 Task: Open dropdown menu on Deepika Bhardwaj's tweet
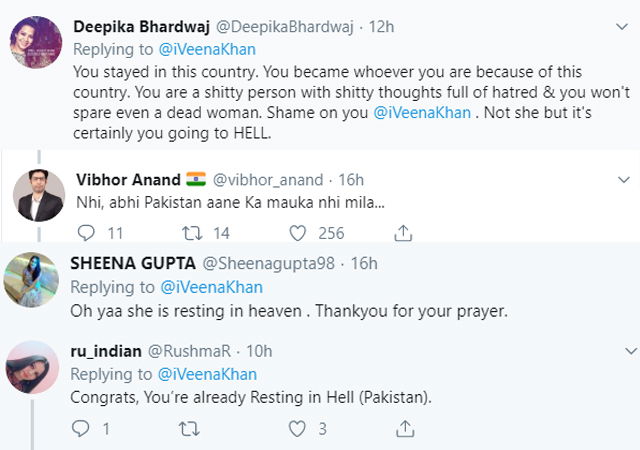point(622,27)
